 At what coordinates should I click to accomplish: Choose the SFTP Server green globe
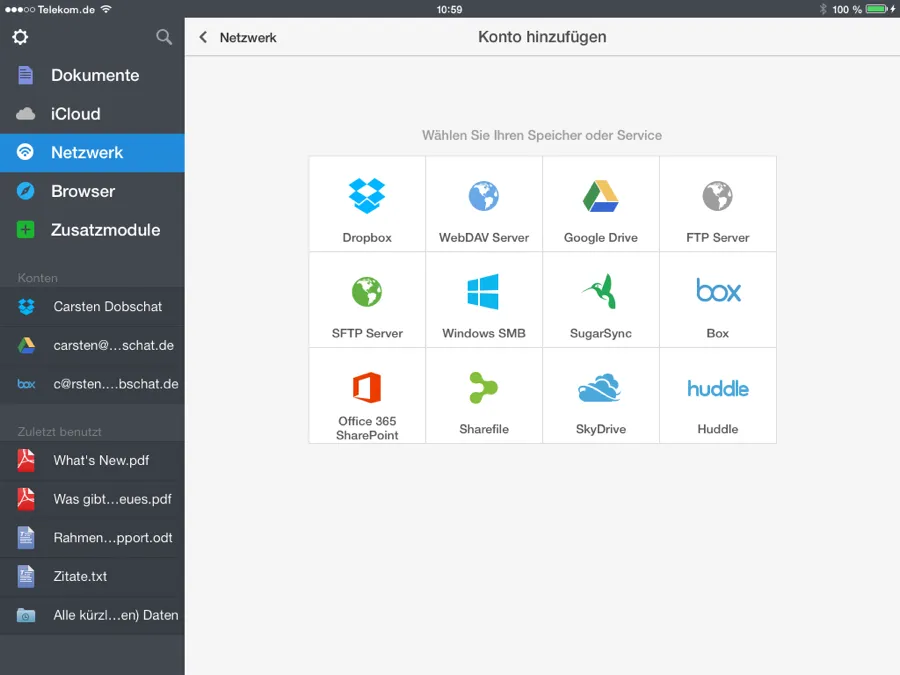point(367,292)
